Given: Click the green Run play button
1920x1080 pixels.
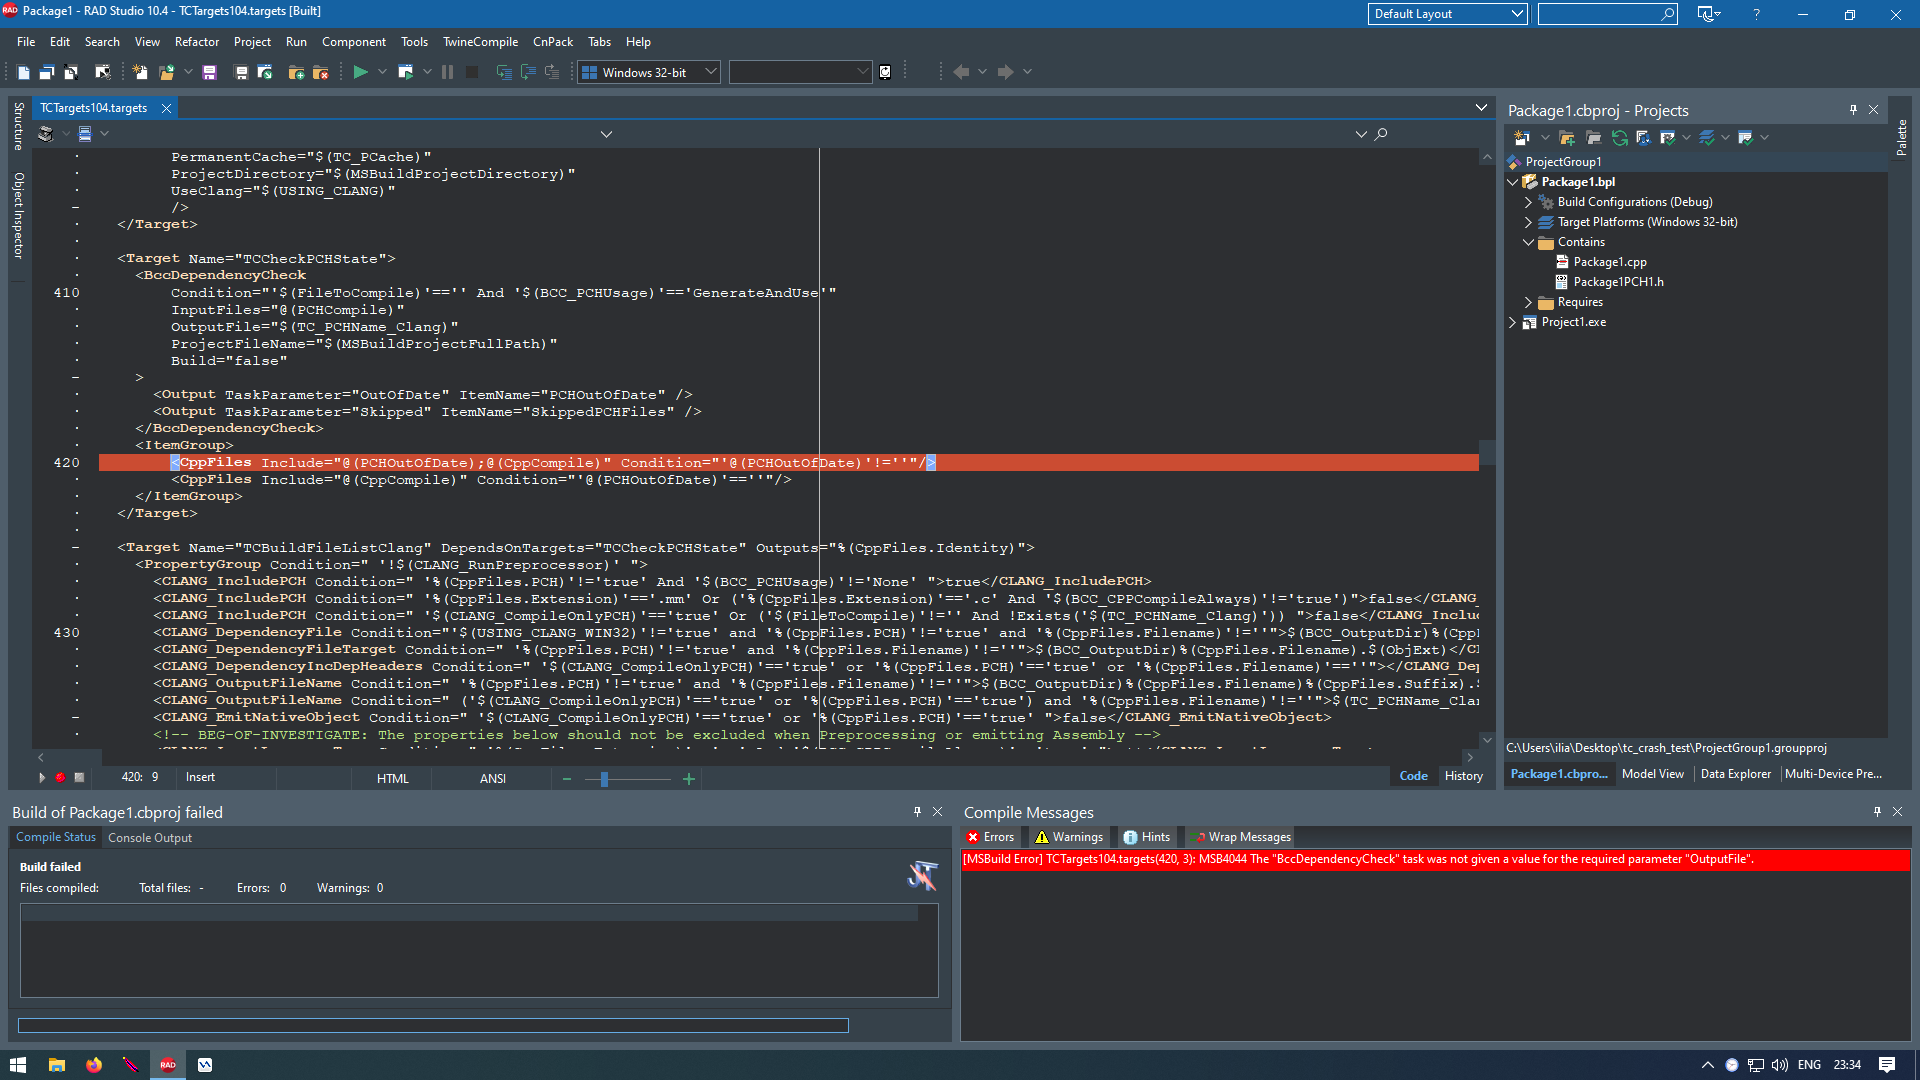Looking at the screenshot, I should (360, 72).
